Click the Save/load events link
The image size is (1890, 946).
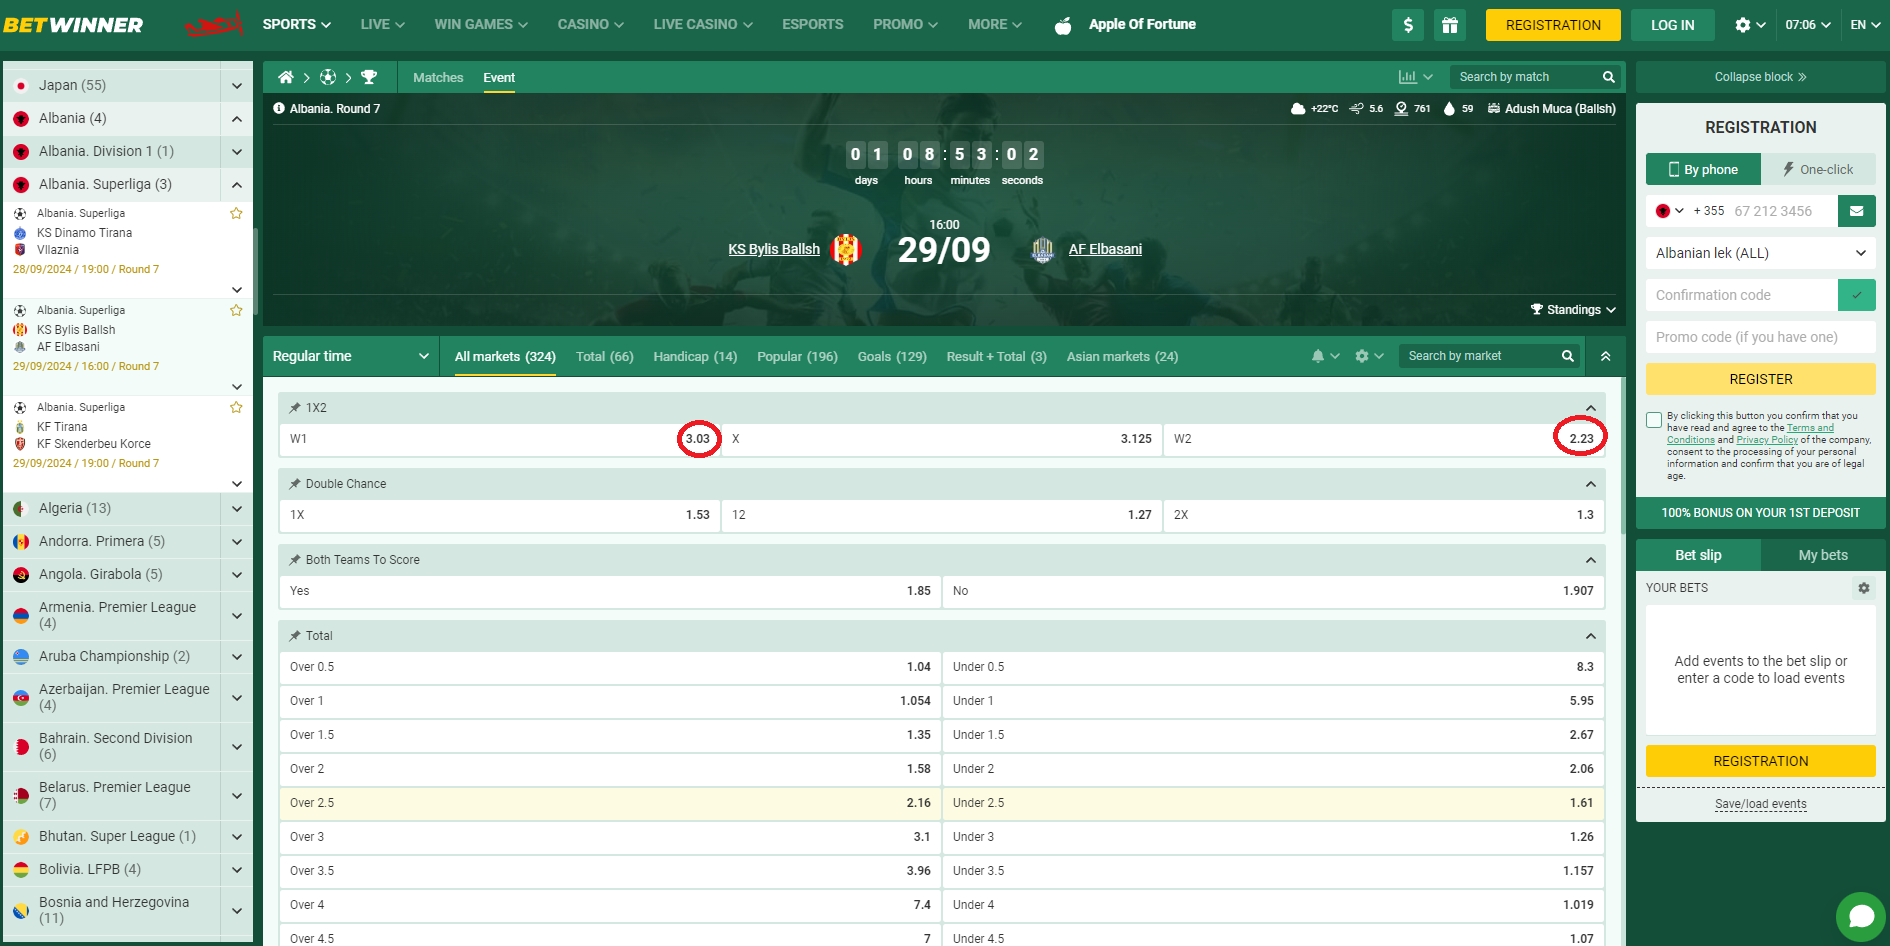[x=1761, y=804]
